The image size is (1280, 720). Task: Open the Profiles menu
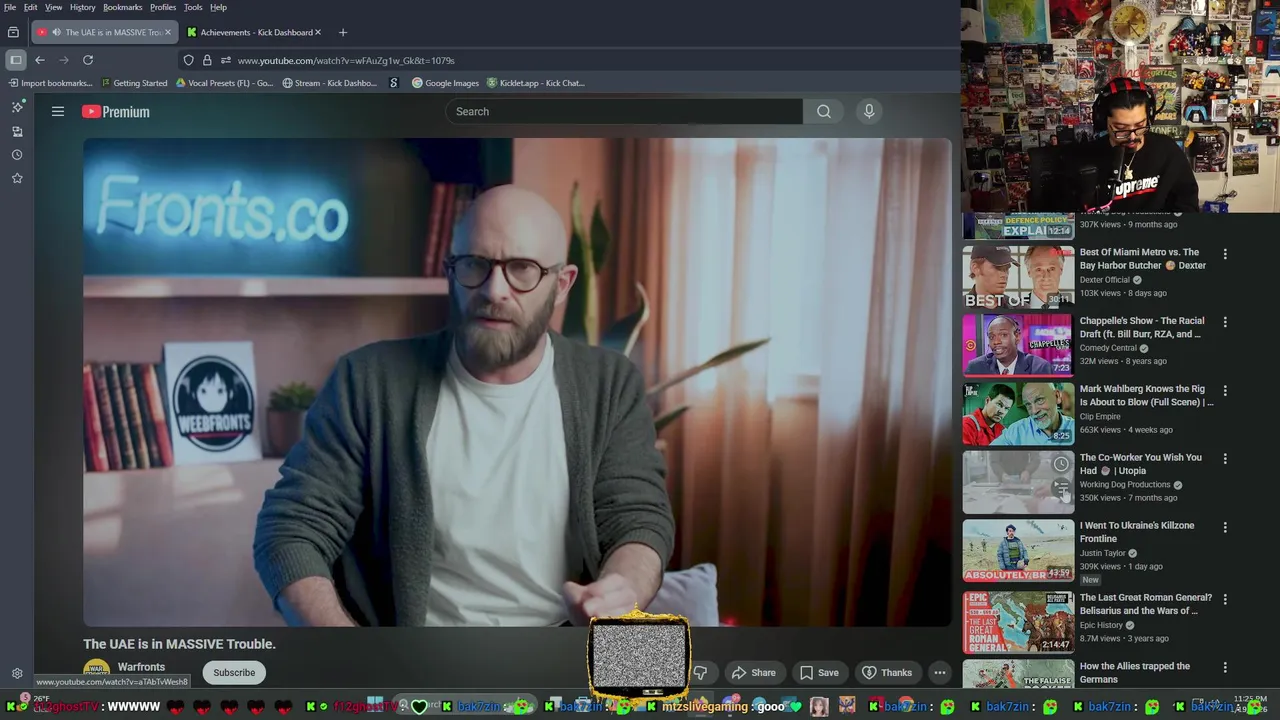[163, 7]
